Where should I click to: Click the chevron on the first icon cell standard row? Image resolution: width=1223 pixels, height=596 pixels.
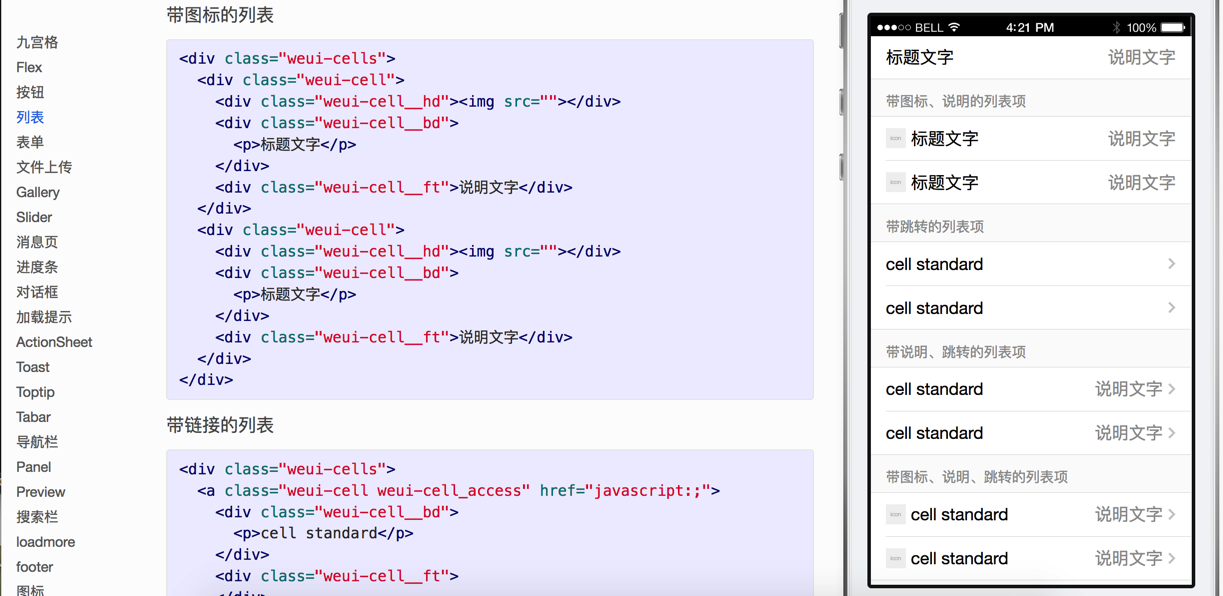coord(1171,514)
